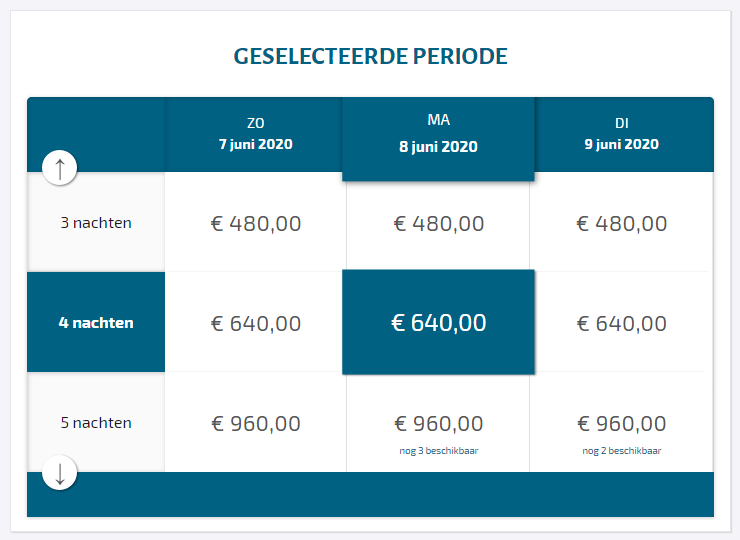
Task: Select the MA 8 juni 2020 column header
Action: pyautogui.click(x=438, y=139)
